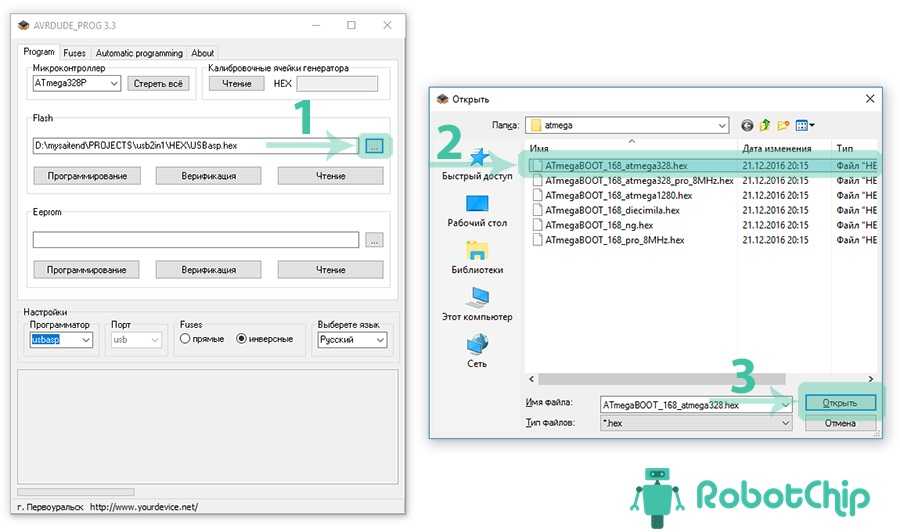900x532 pixels.
Task: Open Быстрый доступ in the sidebar
Action: tap(477, 165)
